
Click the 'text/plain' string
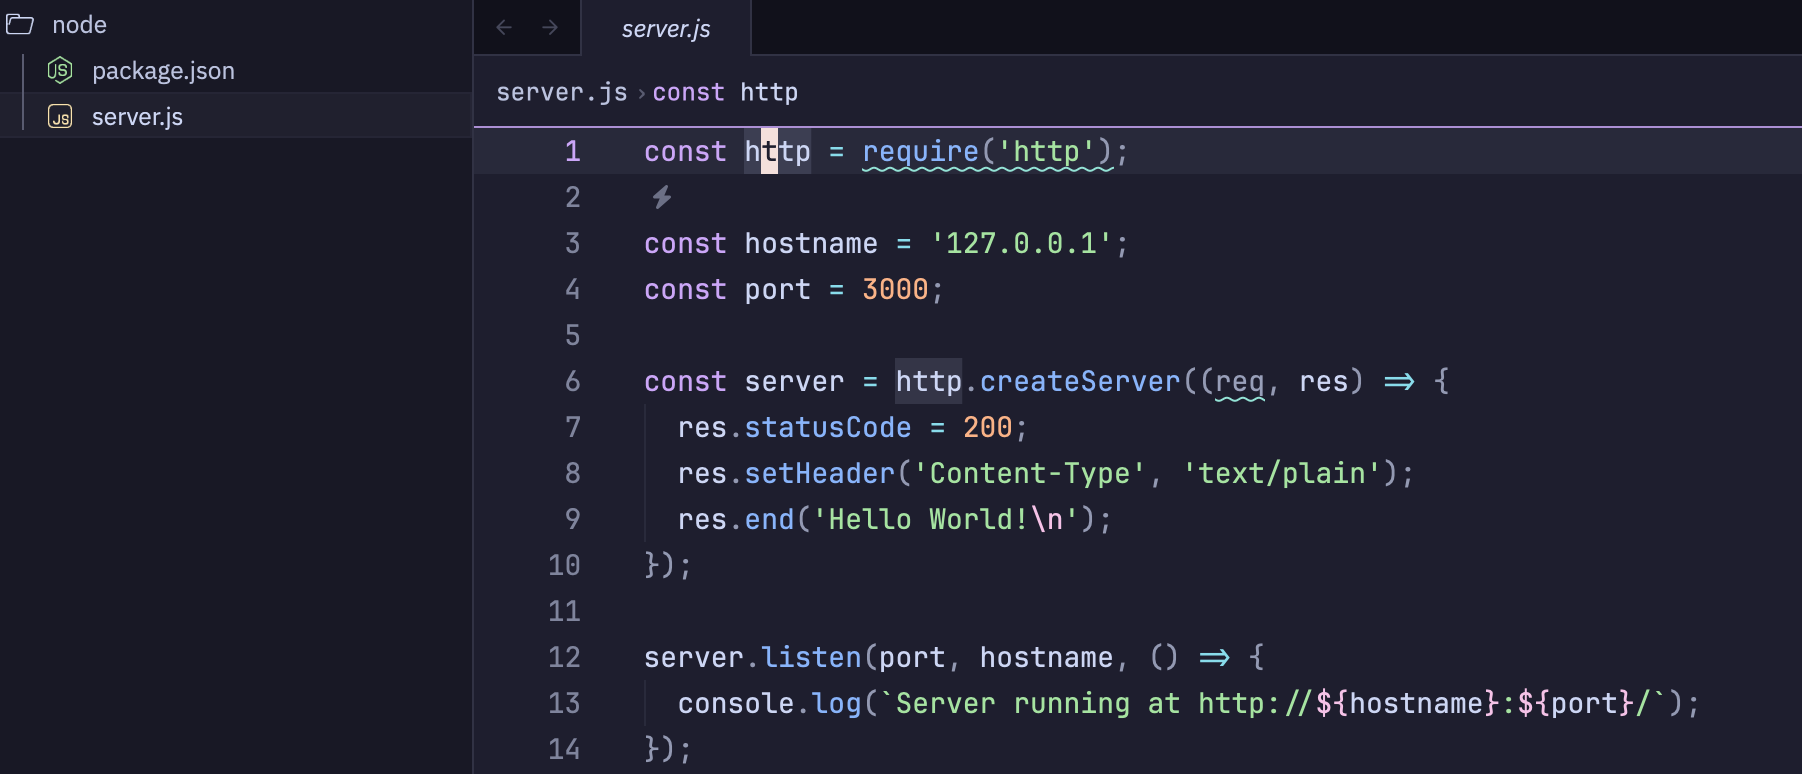tap(1282, 473)
